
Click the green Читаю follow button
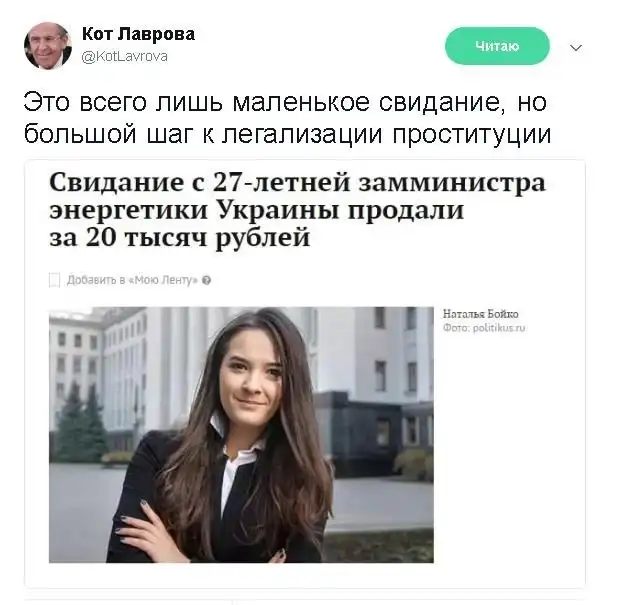(497, 46)
